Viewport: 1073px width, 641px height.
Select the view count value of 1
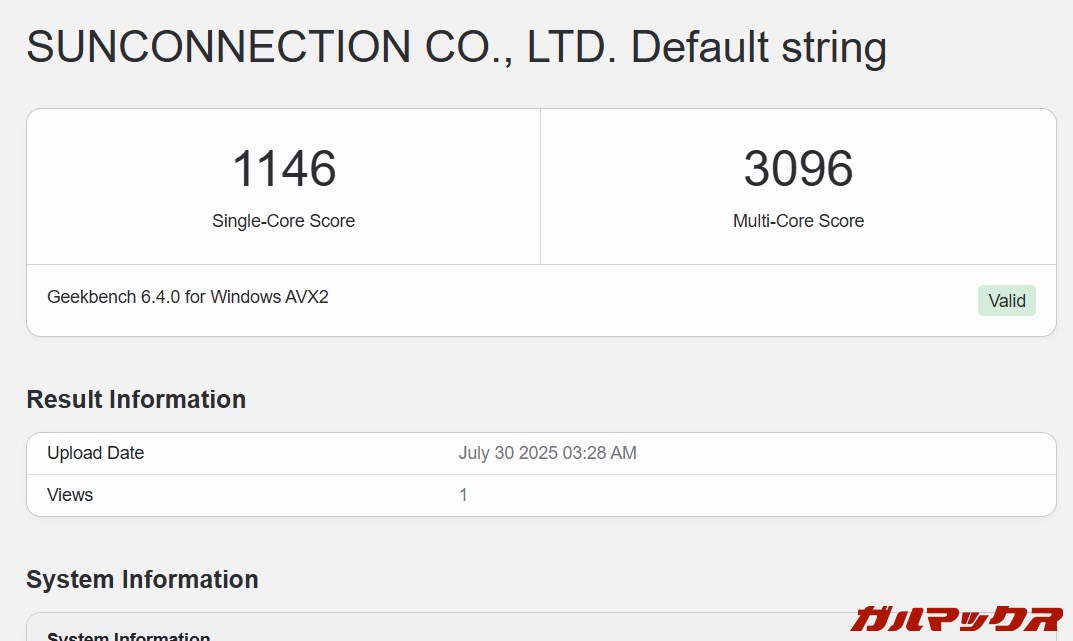pyautogui.click(x=463, y=494)
